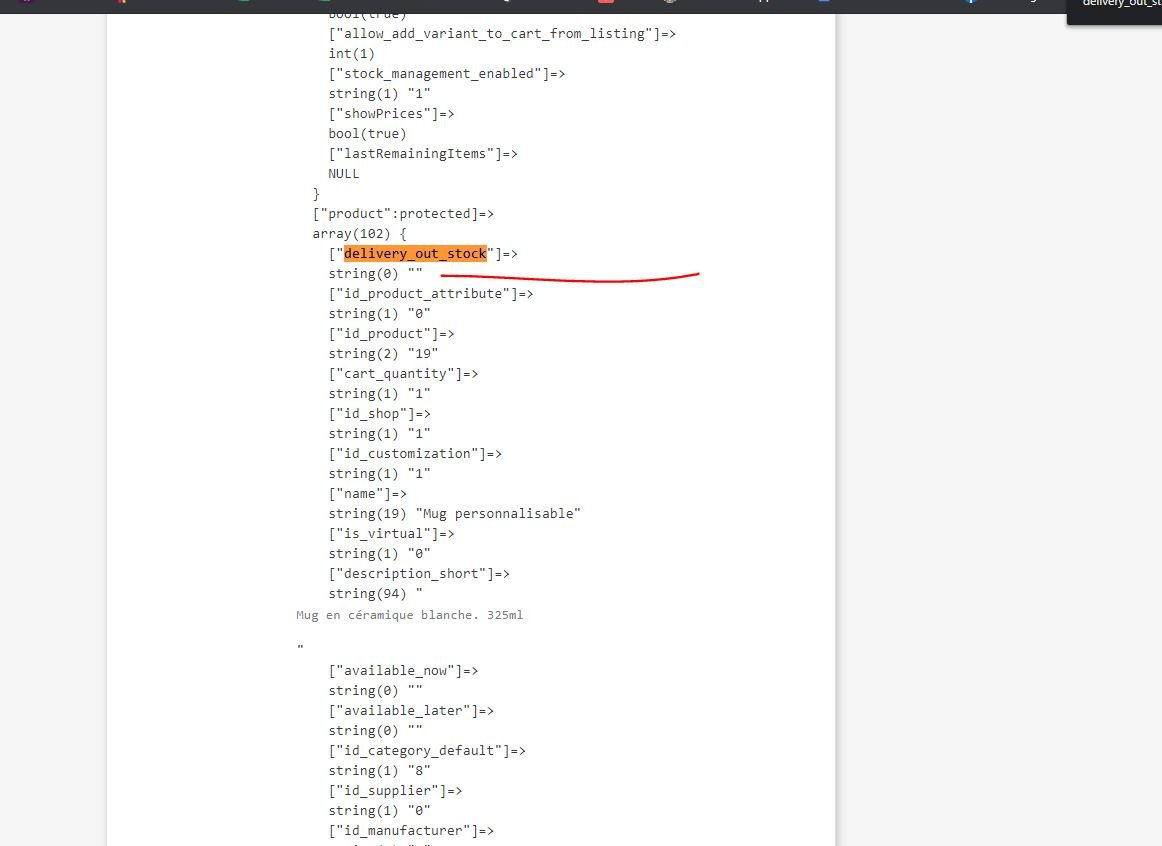Click the id_shop key line
This screenshot has width=1162, height=846.
coord(379,413)
